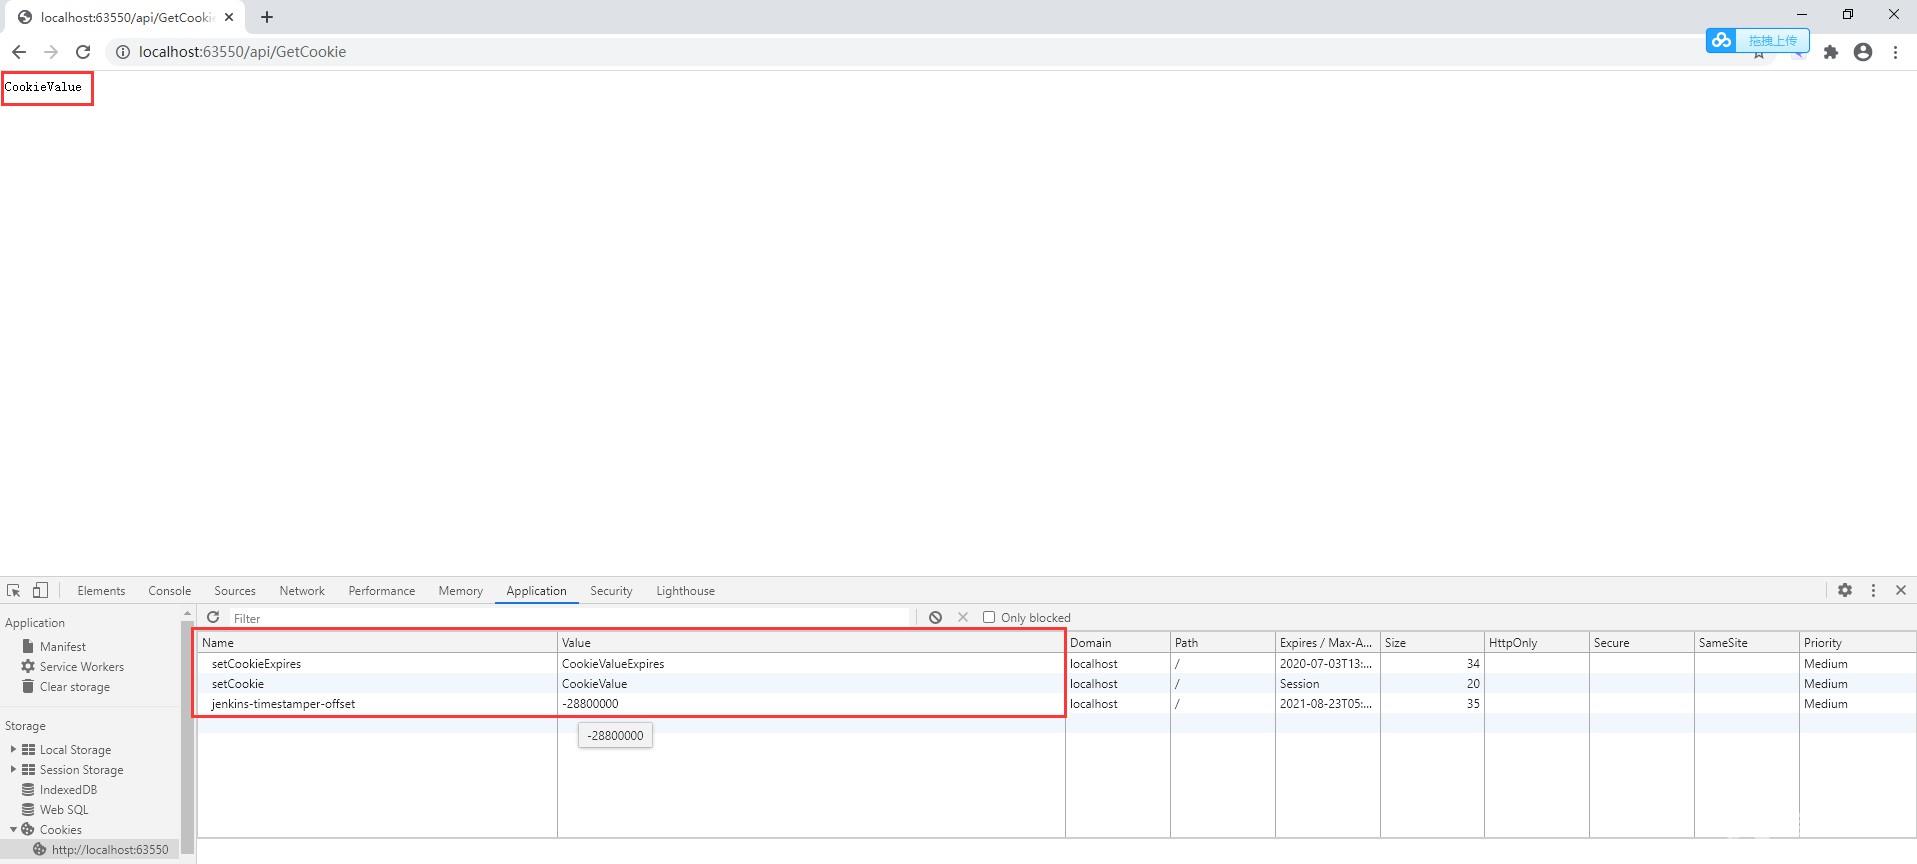Open Clear storage in the Application sidebar

74,687
